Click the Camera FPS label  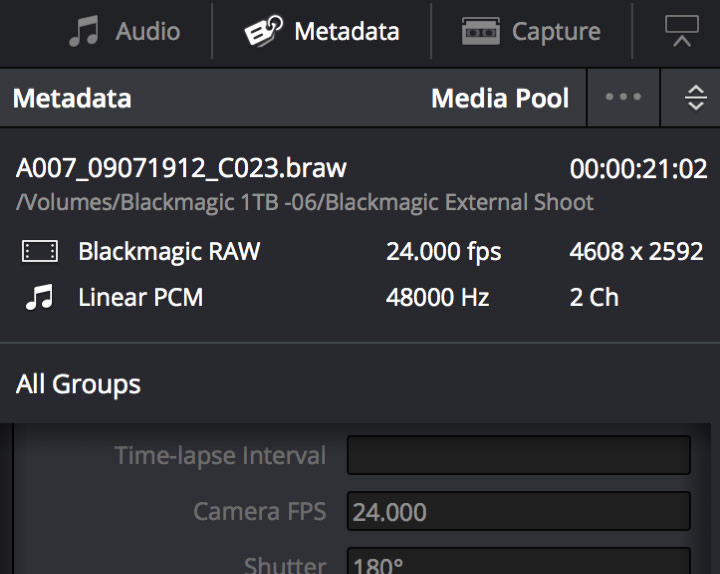[x=260, y=511]
